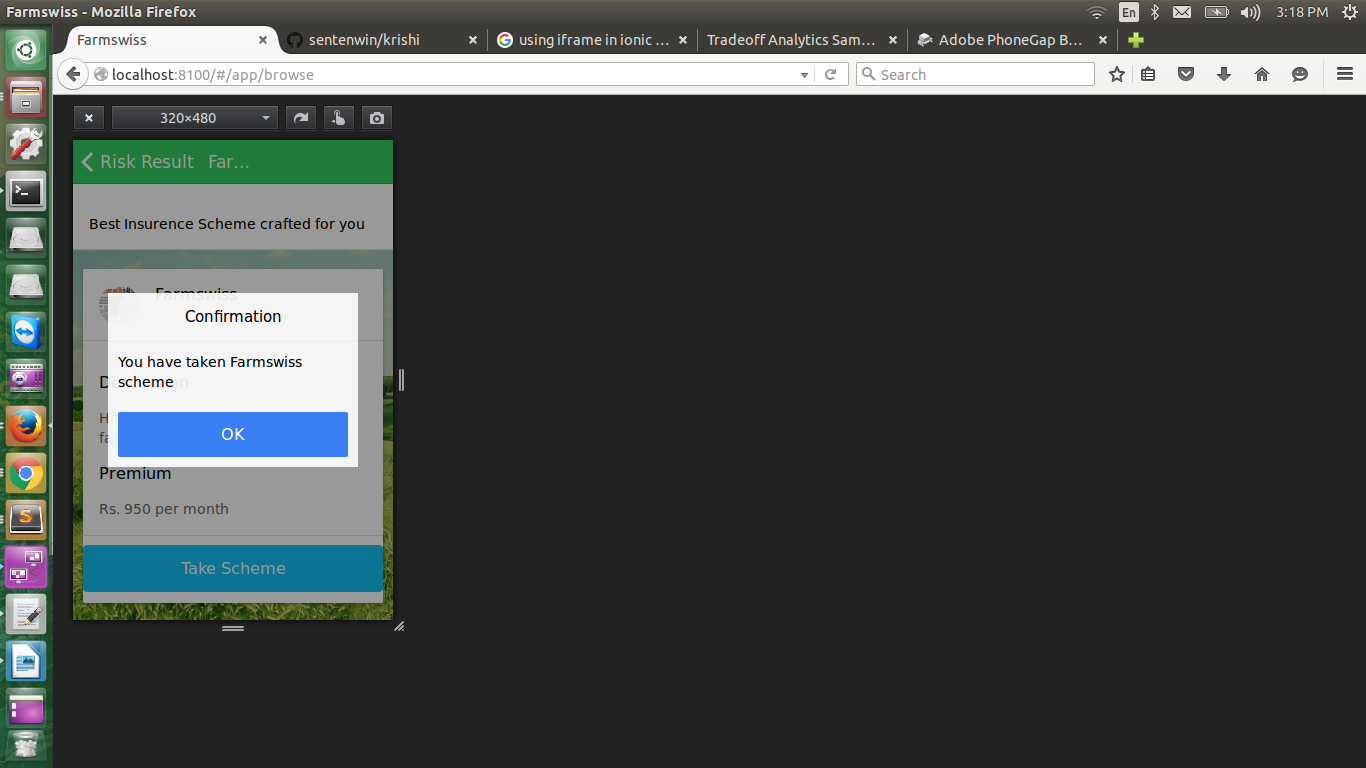Viewport: 1366px width, 768px height.
Task: Open the Trash in launcher
Action: pos(26,747)
